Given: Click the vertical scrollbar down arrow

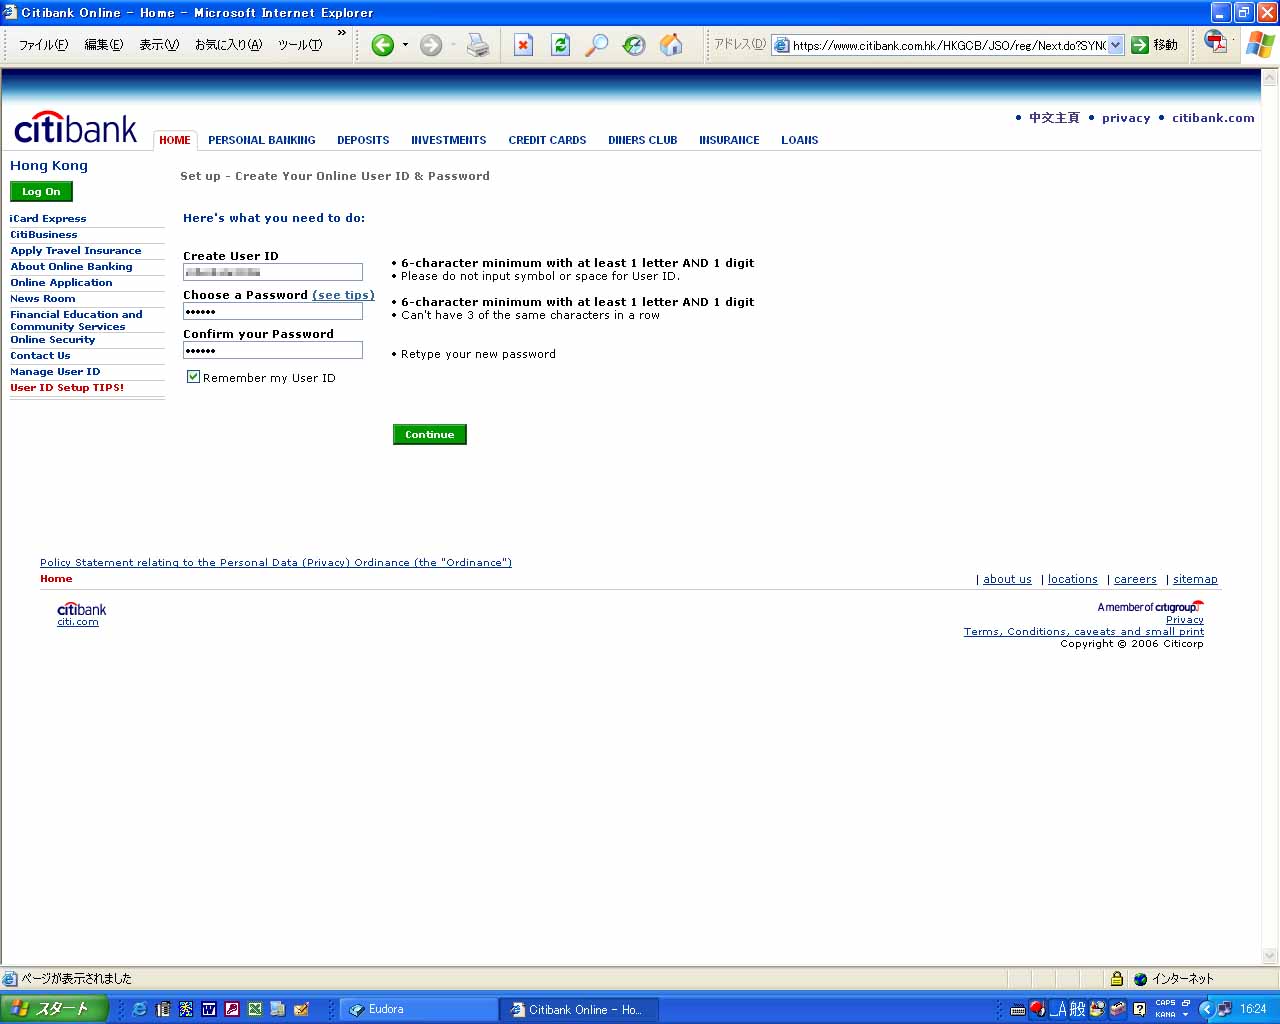Looking at the screenshot, I should 1270,955.
